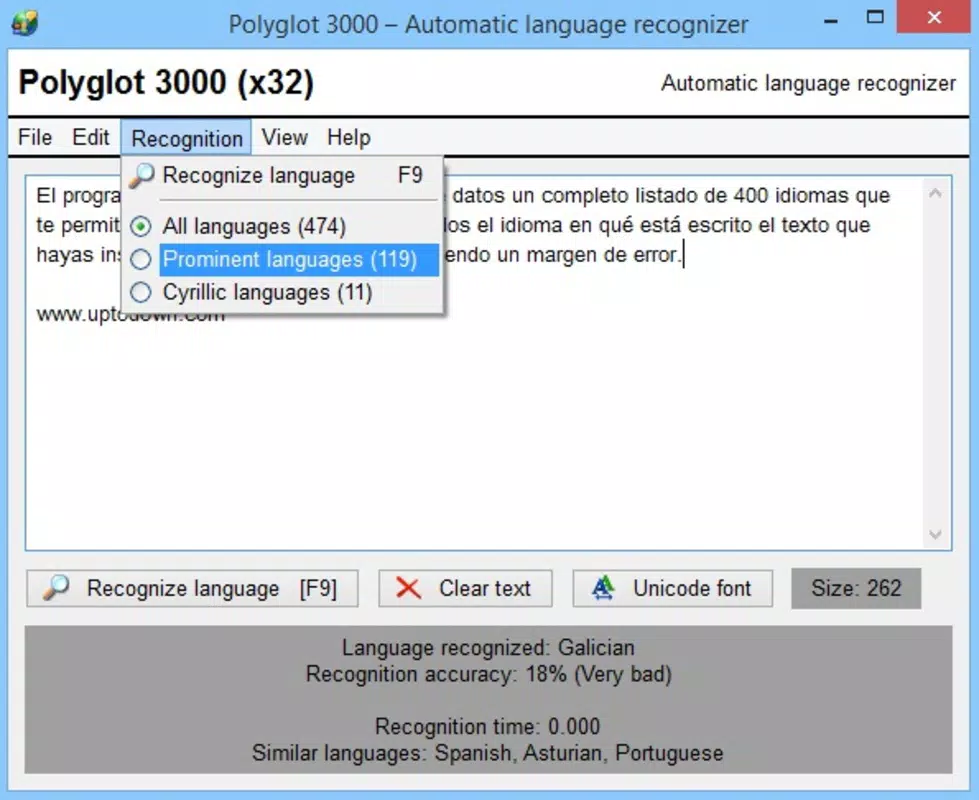979x800 pixels.
Task: Close the open Recognition menu
Action: point(187,138)
